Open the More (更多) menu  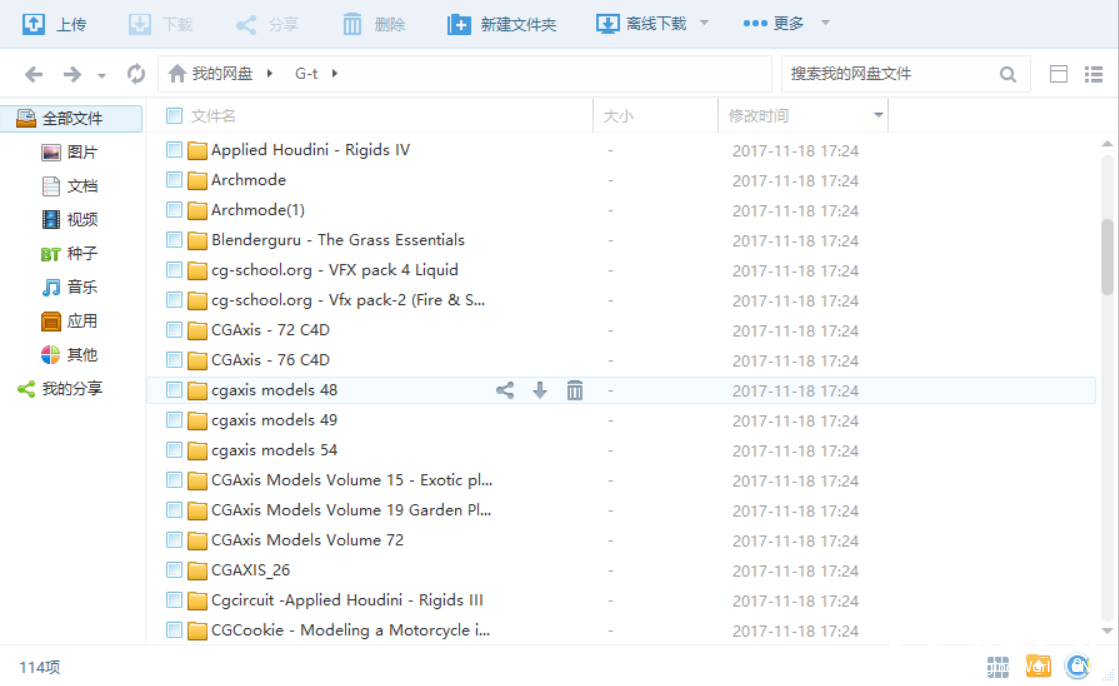coord(774,24)
